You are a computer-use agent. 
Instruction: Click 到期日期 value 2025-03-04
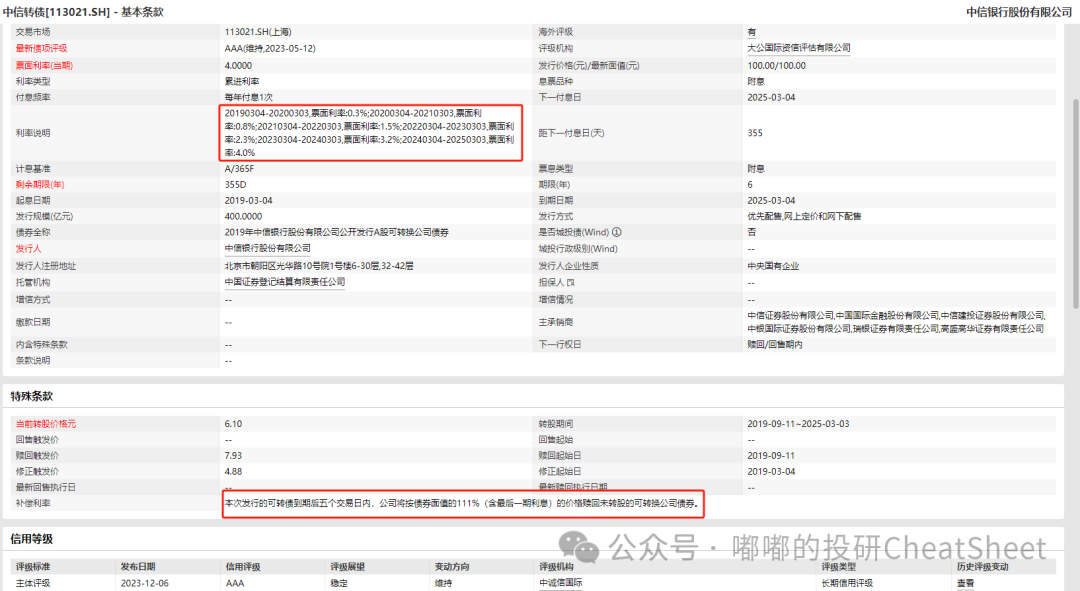(771, 200)
